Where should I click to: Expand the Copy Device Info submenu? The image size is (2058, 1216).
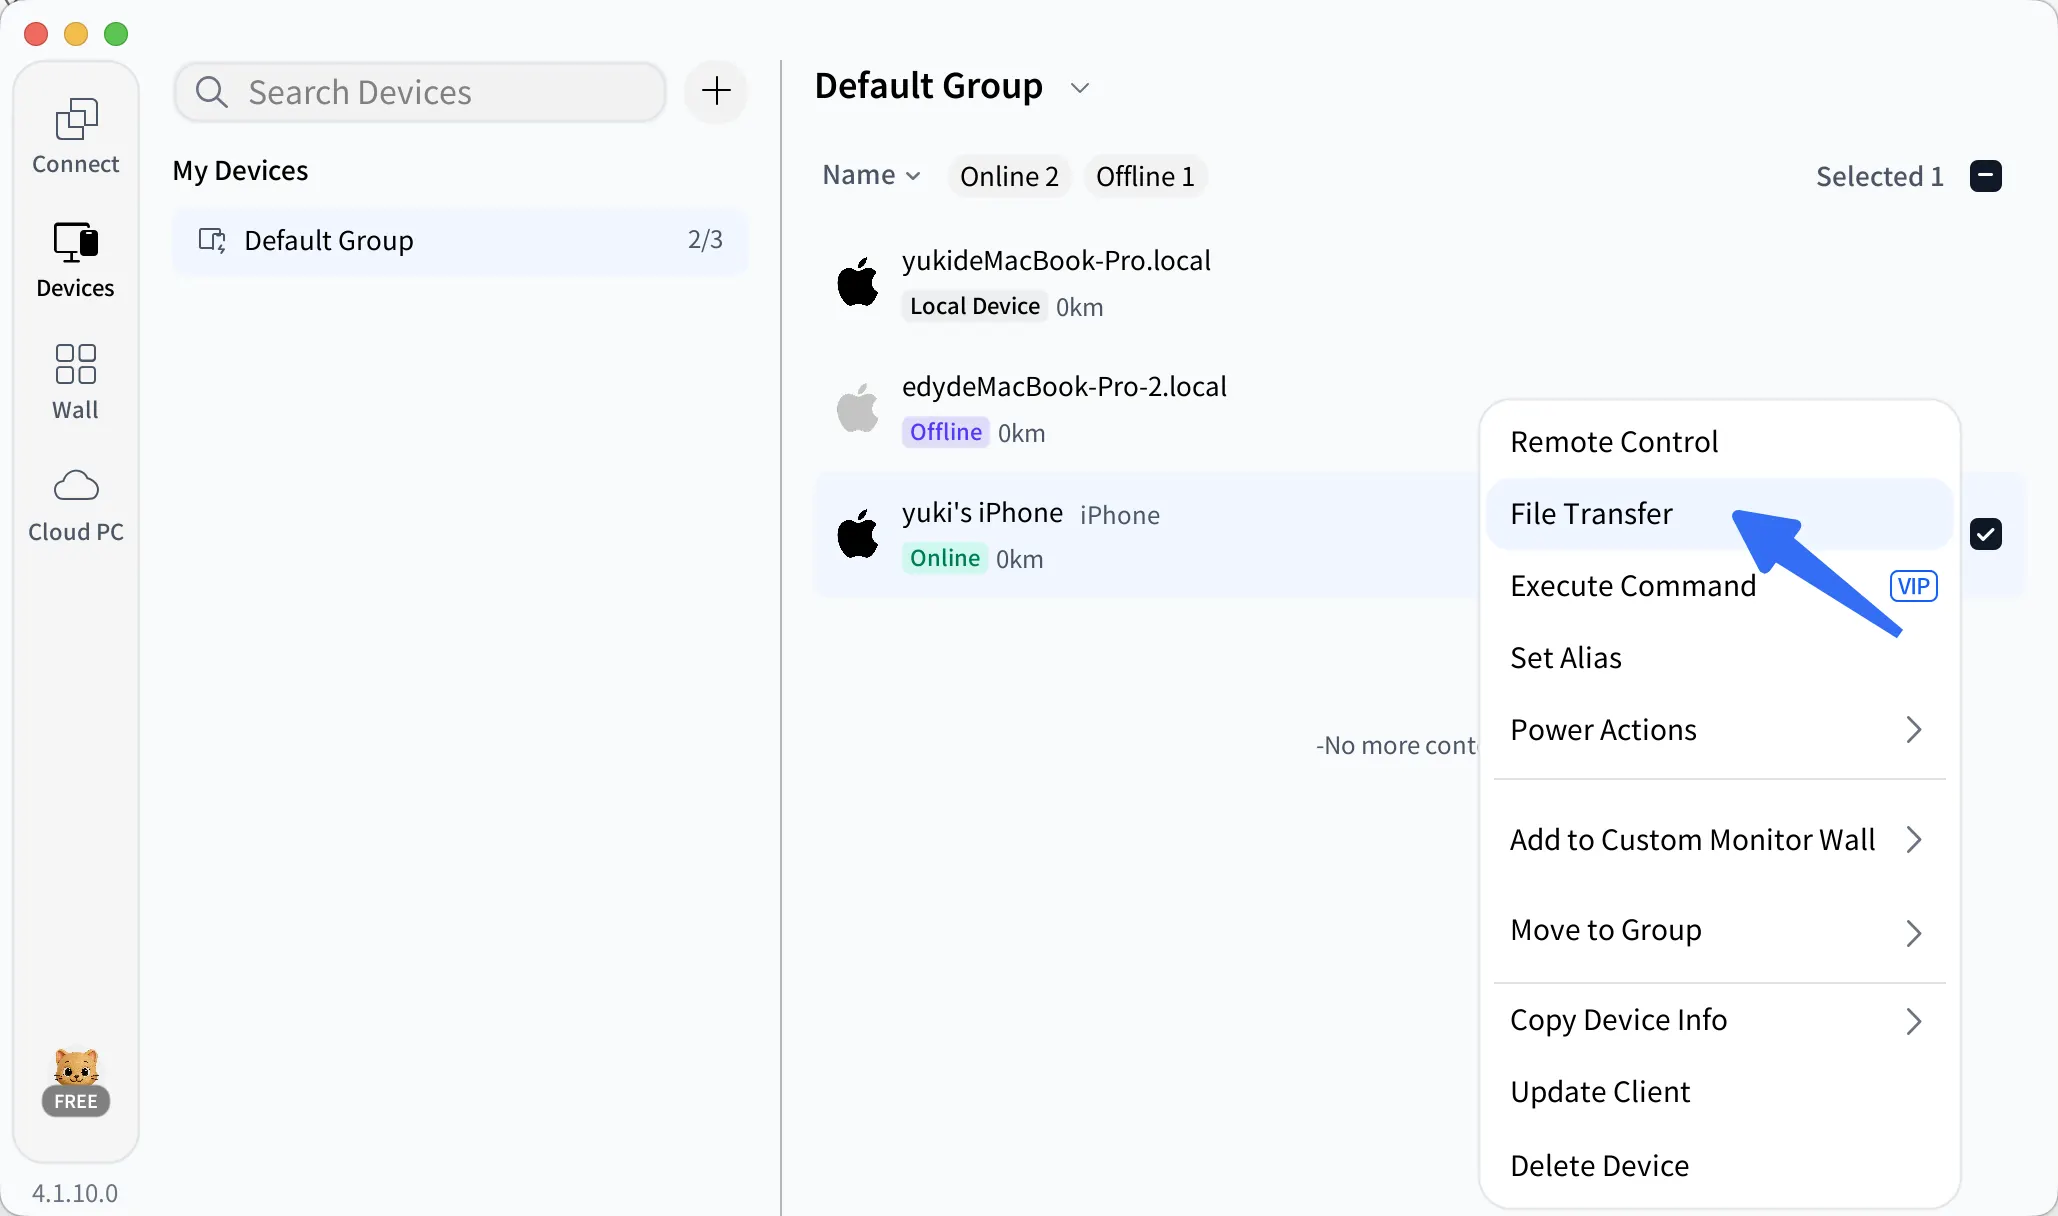(x=1718, y=1020)
